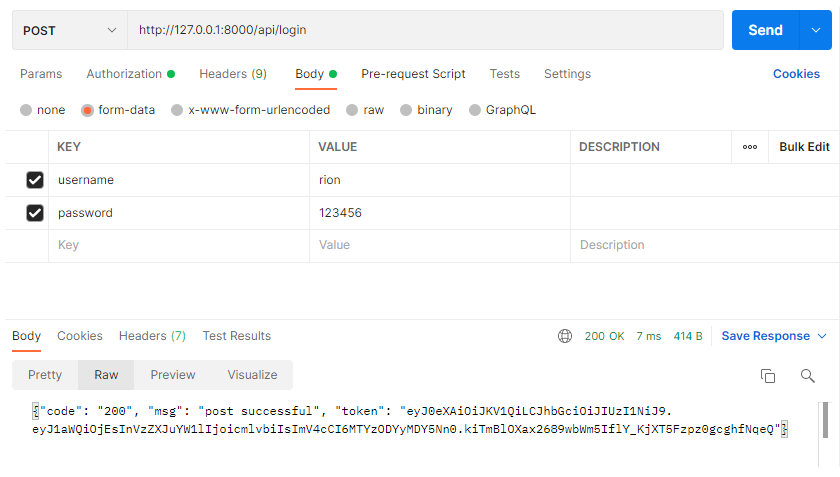Open search in response body
840x477 pixels.
click(807, 376)
